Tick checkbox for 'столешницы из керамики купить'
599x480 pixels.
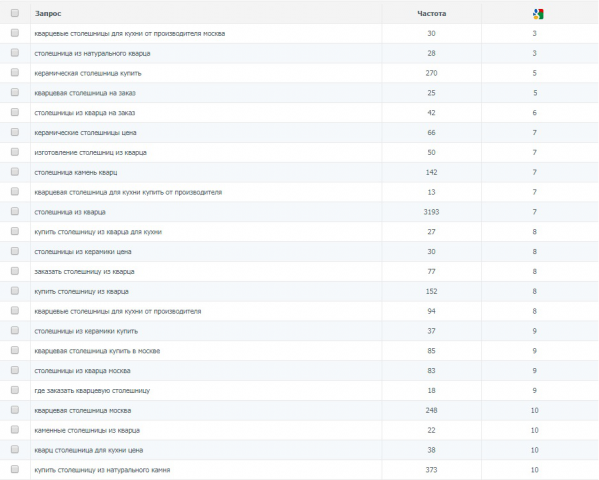(15, 331)
